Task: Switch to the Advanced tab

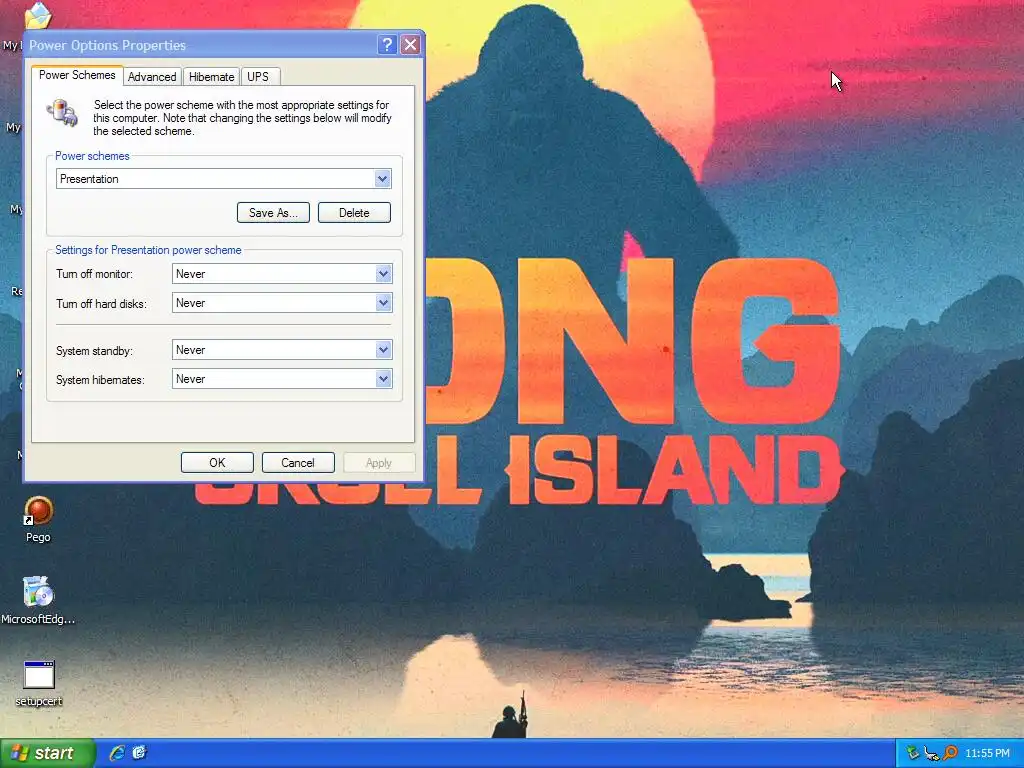Action: [152, 76]
